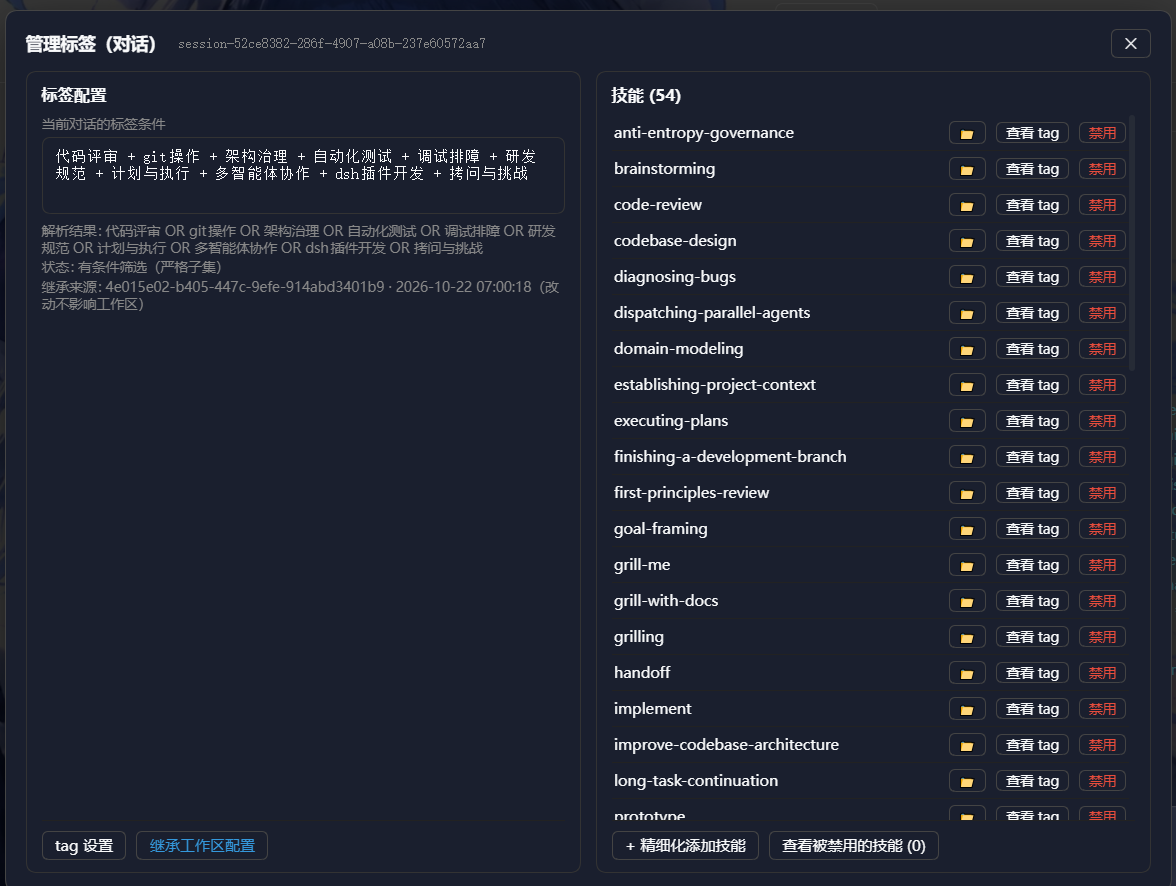The width and height of the screenshot is (1176, 886).
Task: Disable the brainstorming skill
Action: 1102,170
